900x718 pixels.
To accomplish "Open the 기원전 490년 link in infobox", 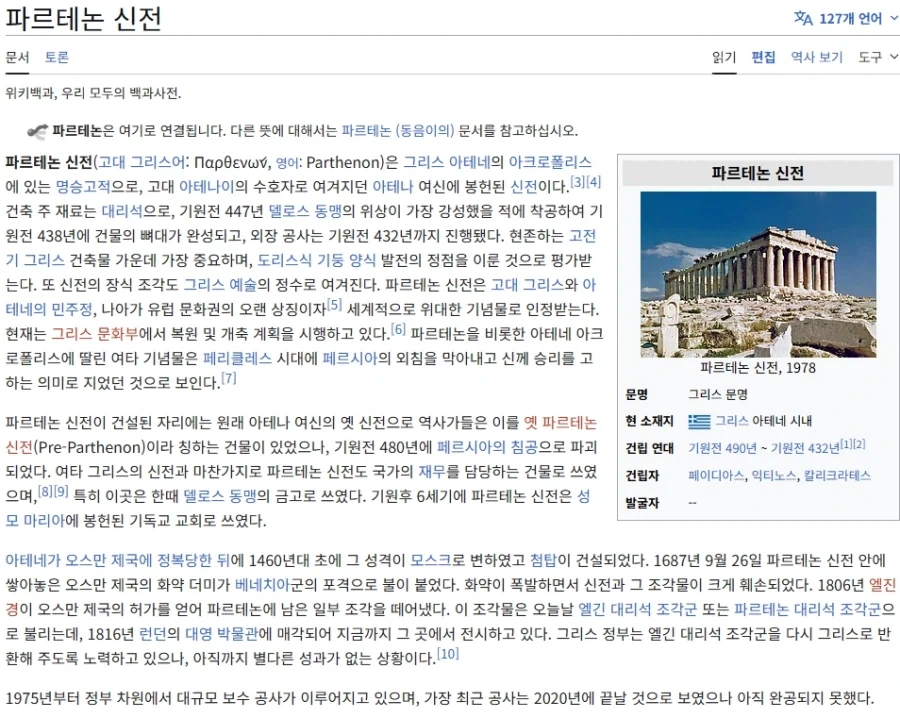I will pyautogui.click(x=723, y=448).
